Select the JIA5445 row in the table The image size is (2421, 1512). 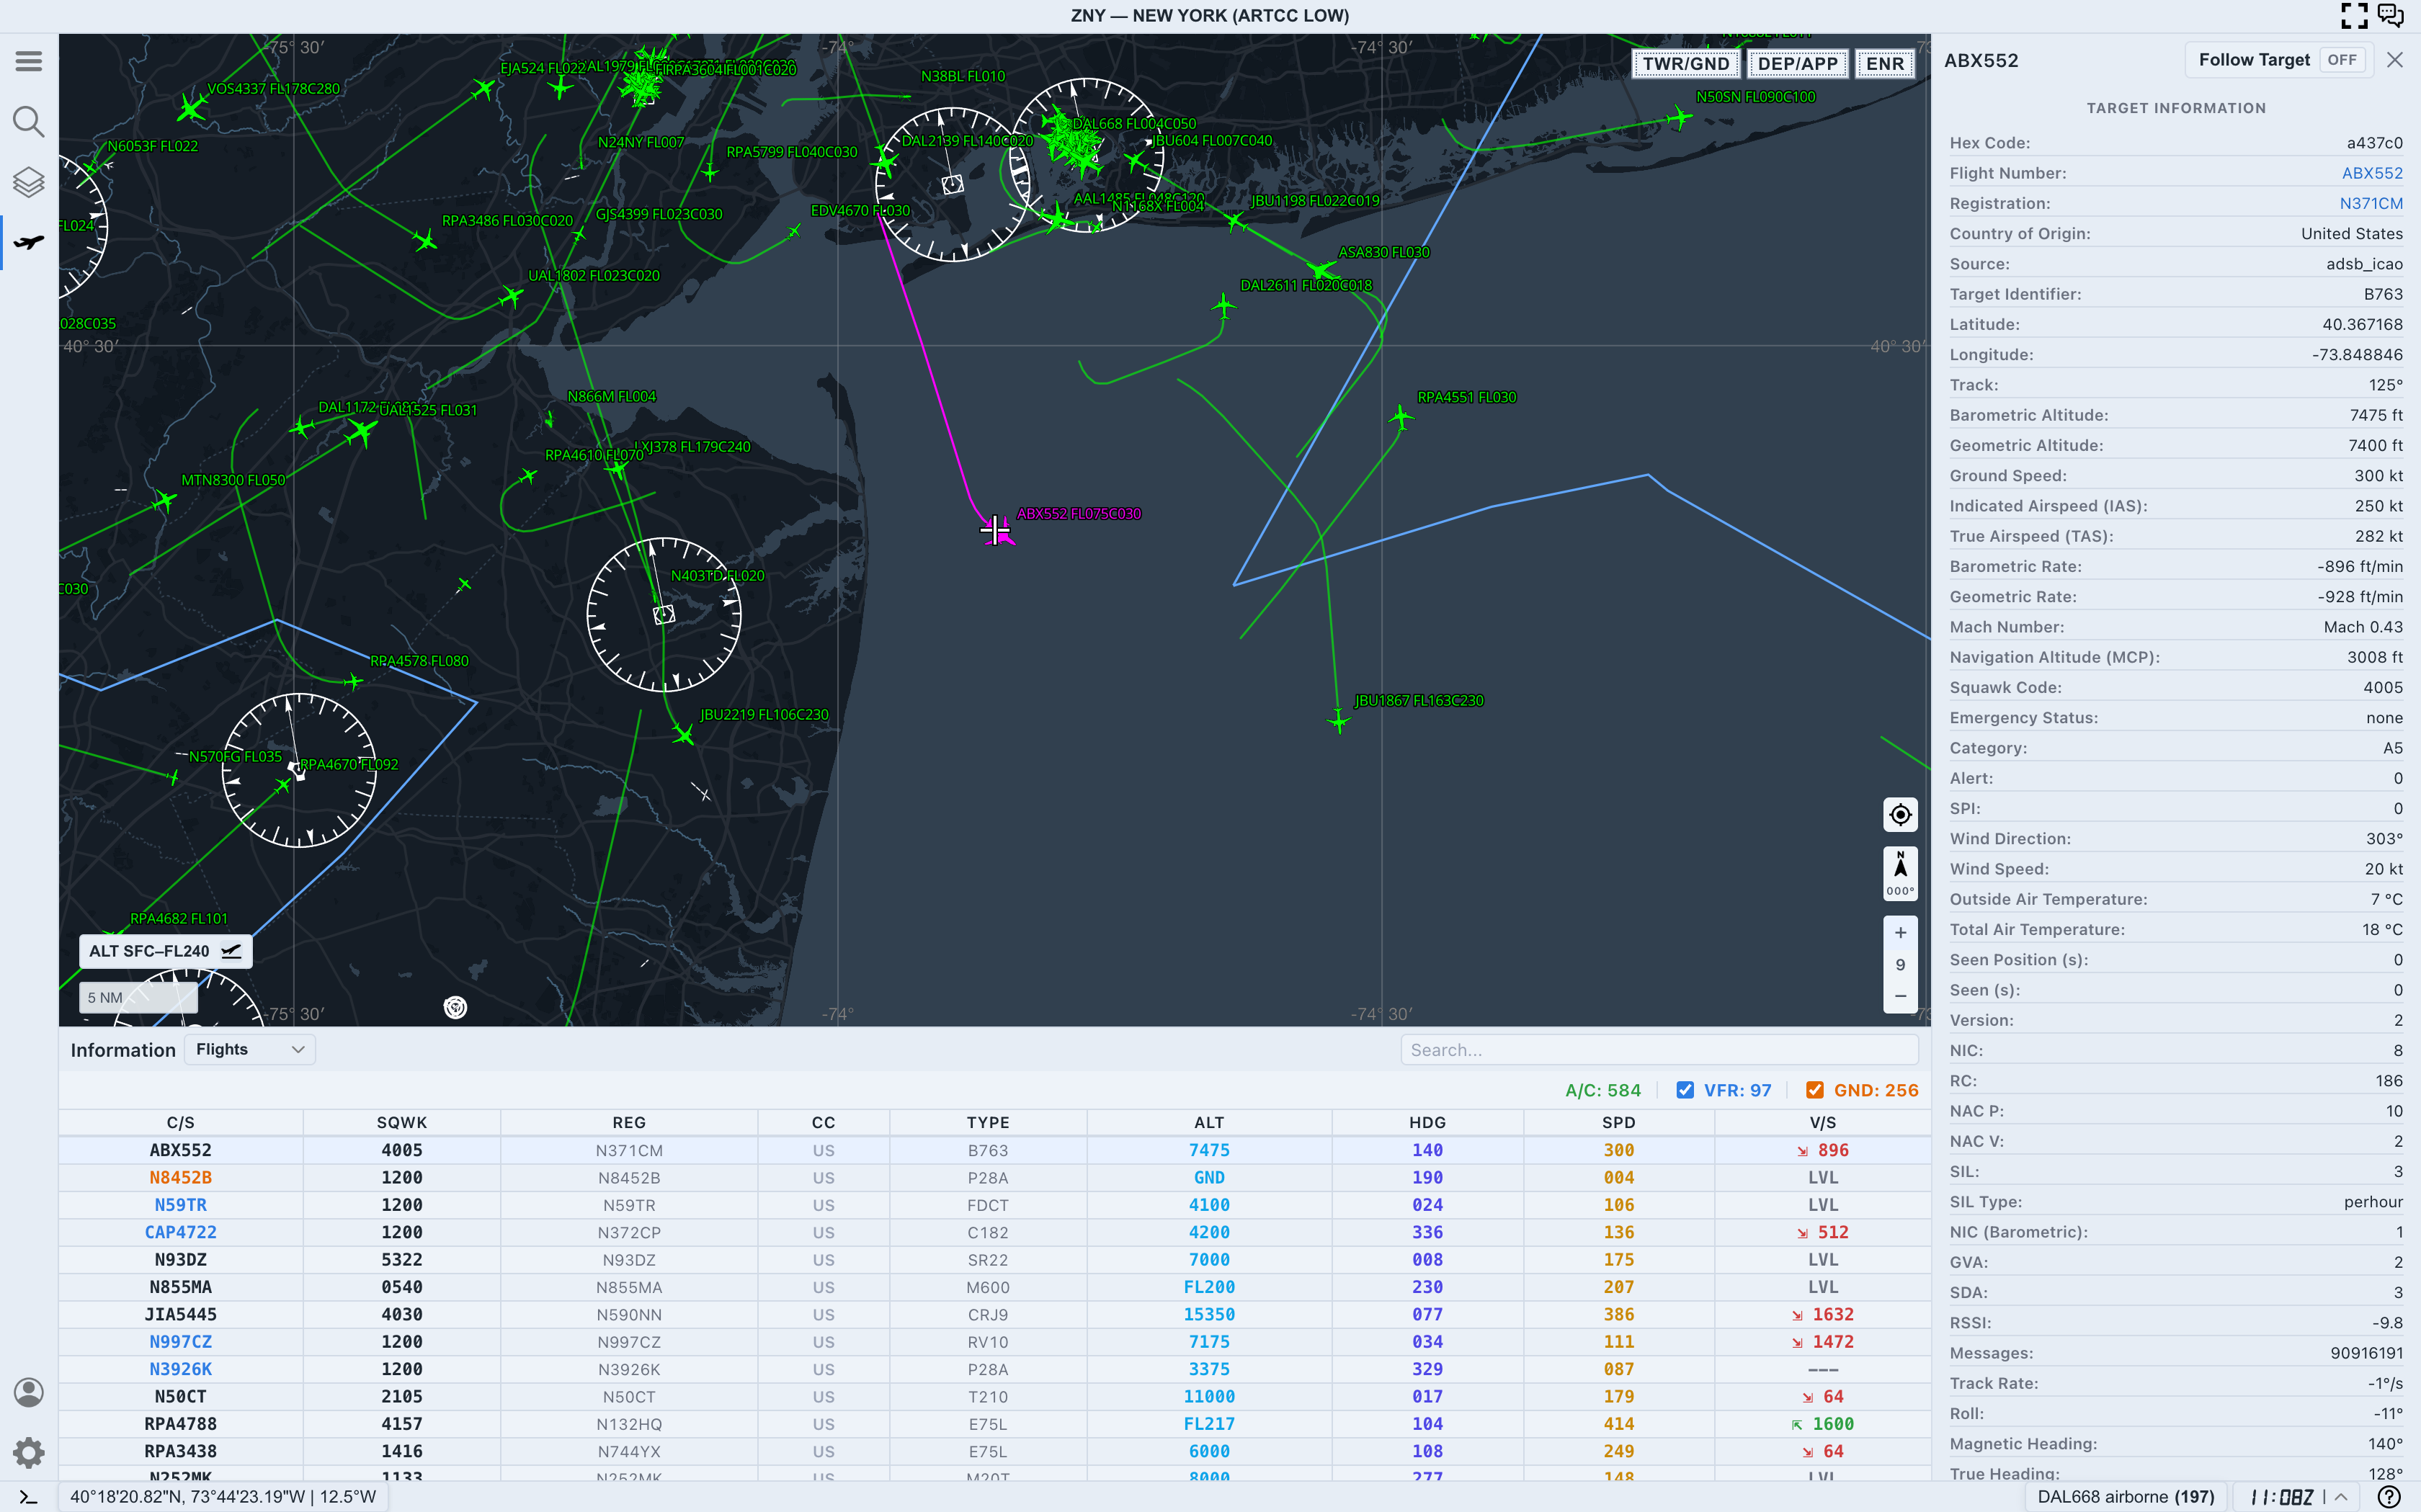coord(994,1315)
